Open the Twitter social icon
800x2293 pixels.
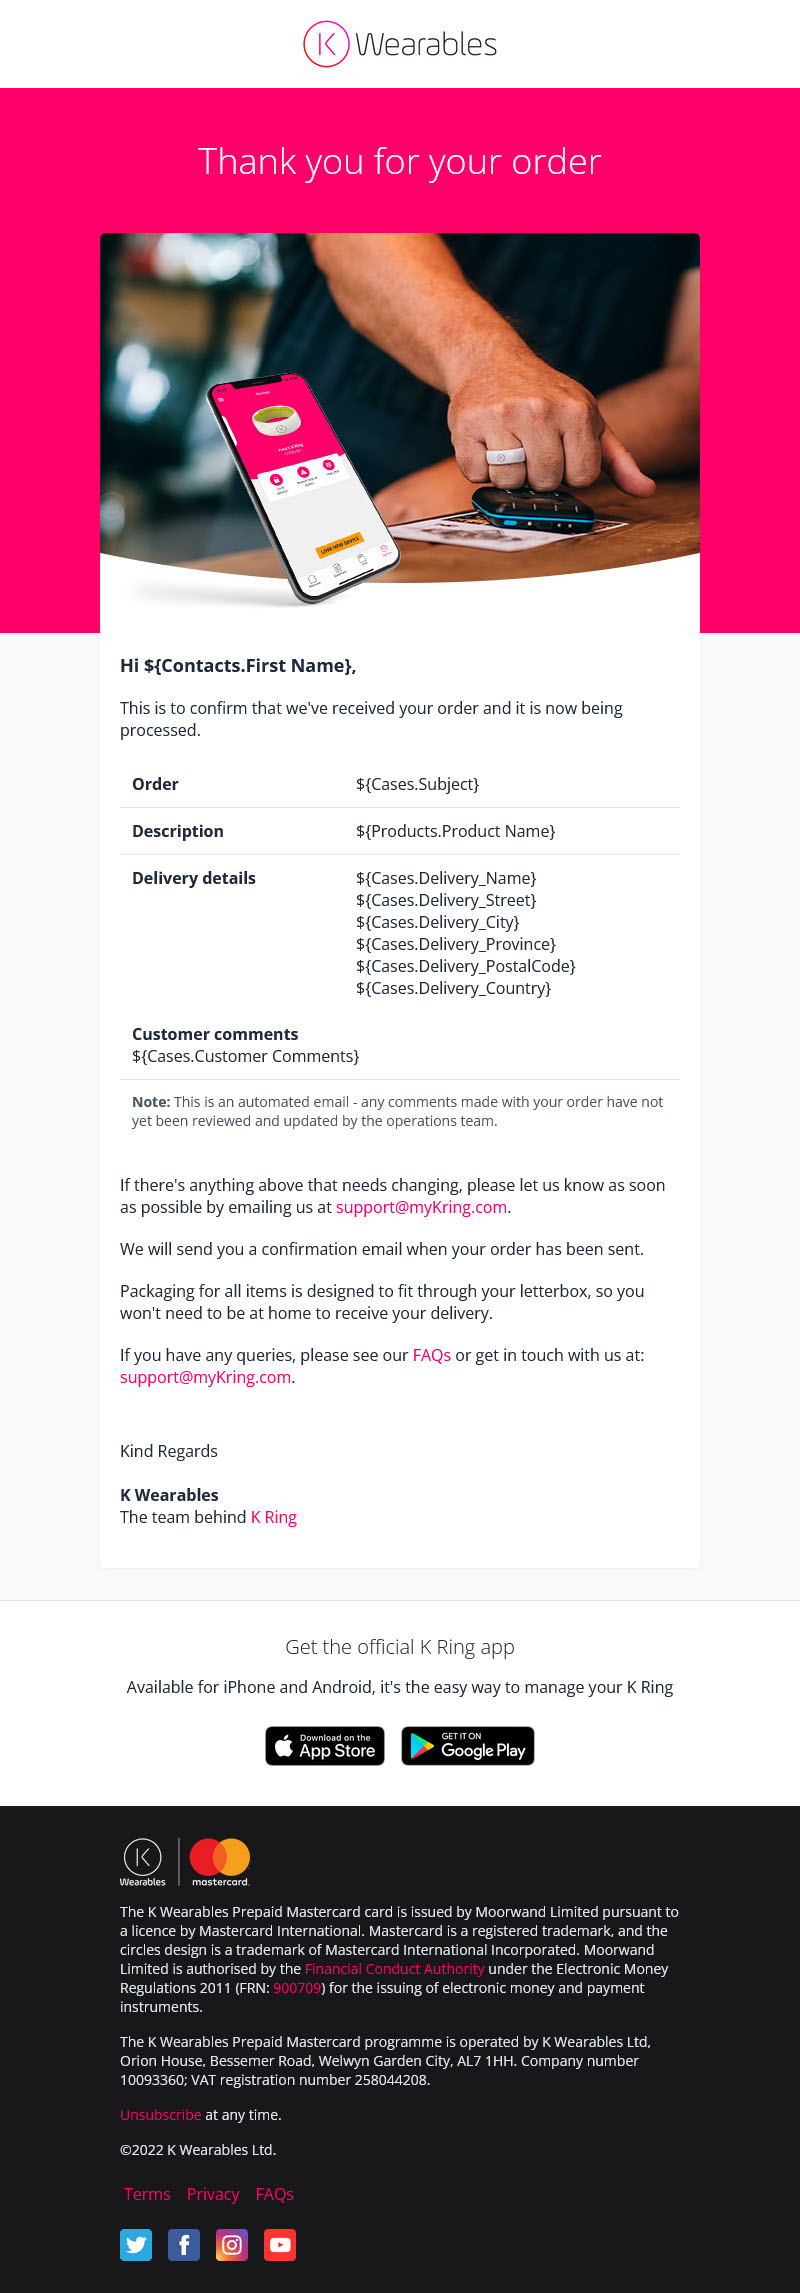click(x=136, y=2244)
